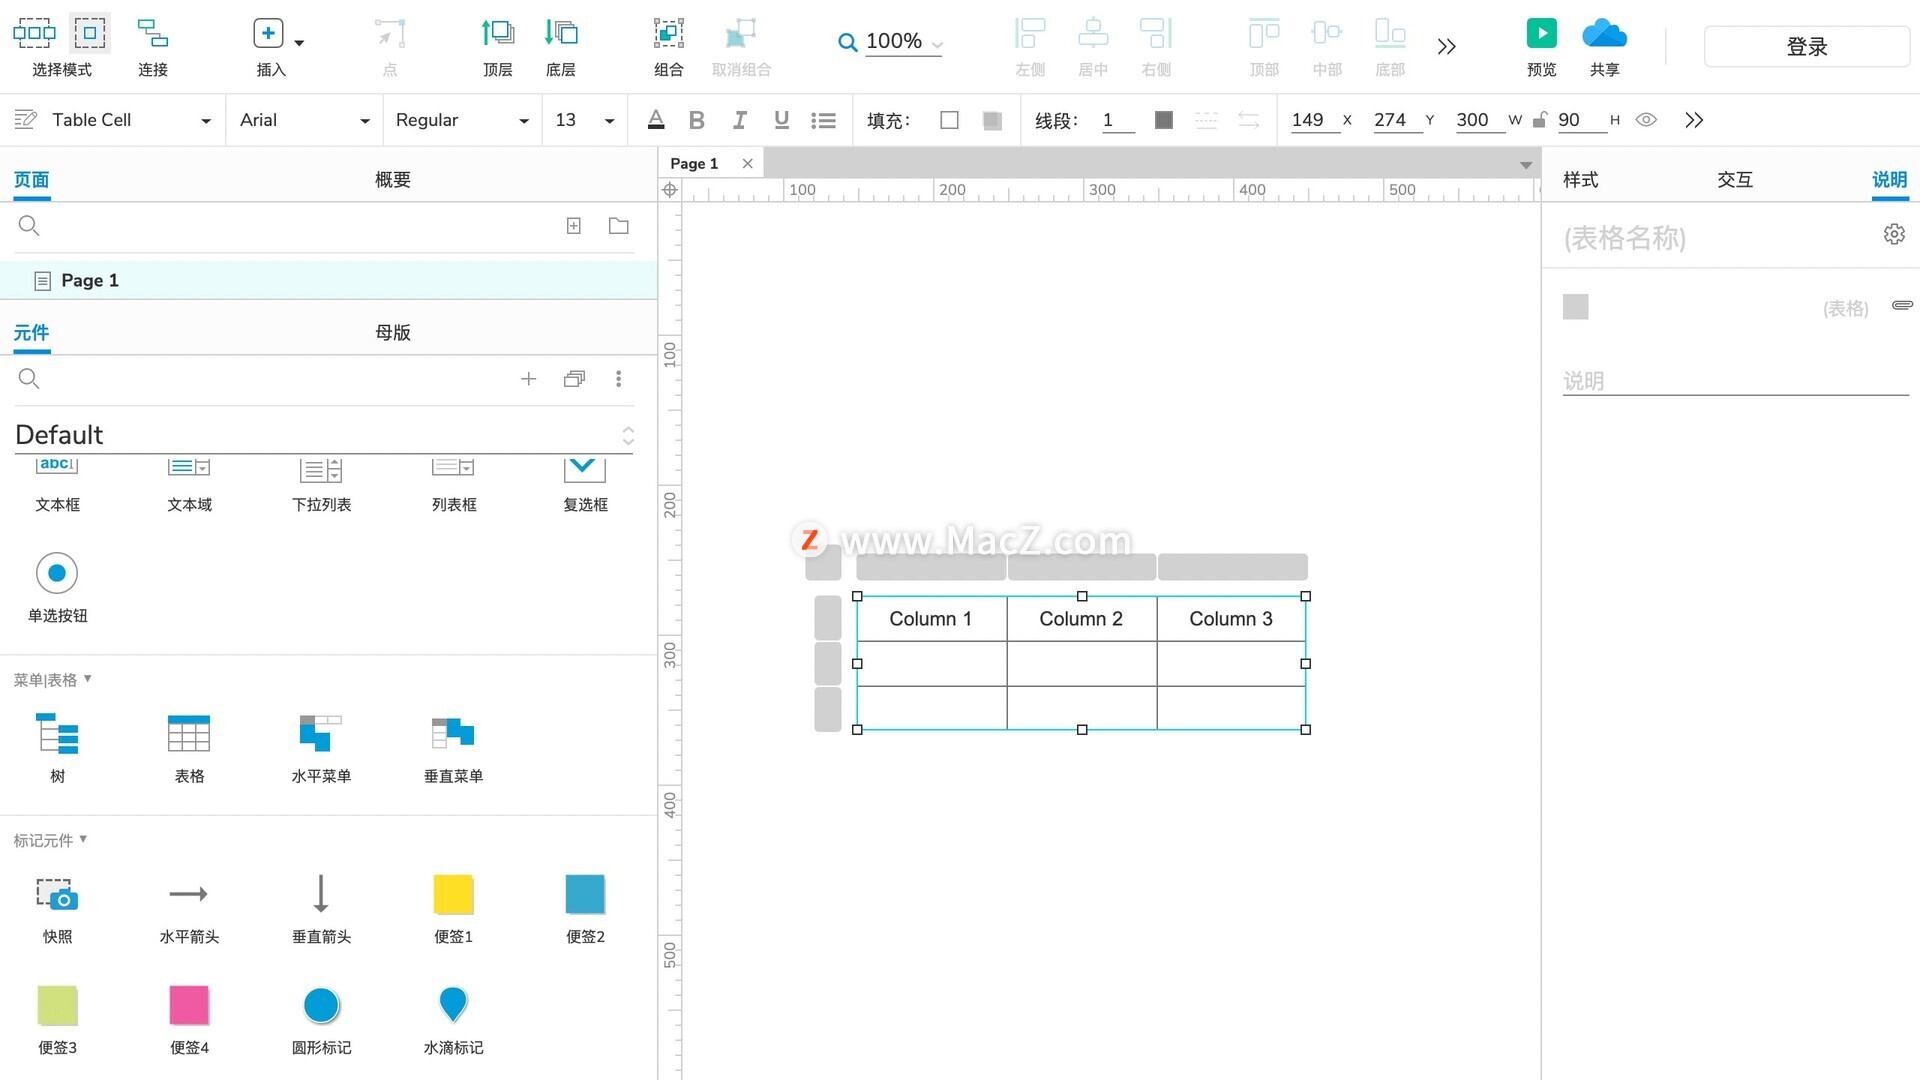Click the radio button (单选按钮) widget
The image size is (1920, 1080).
click(57, 573)
